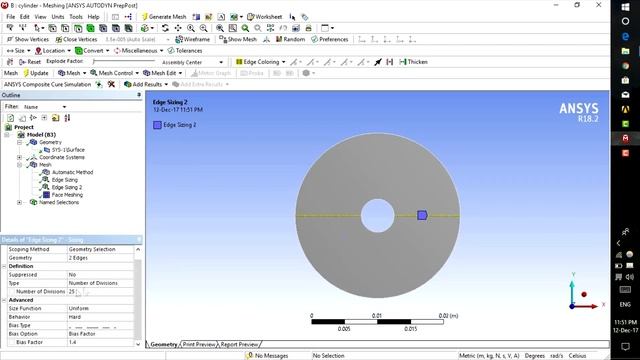Reset the explode factor
The height and width of the screenshot is (360, 640).
point(30,62)
